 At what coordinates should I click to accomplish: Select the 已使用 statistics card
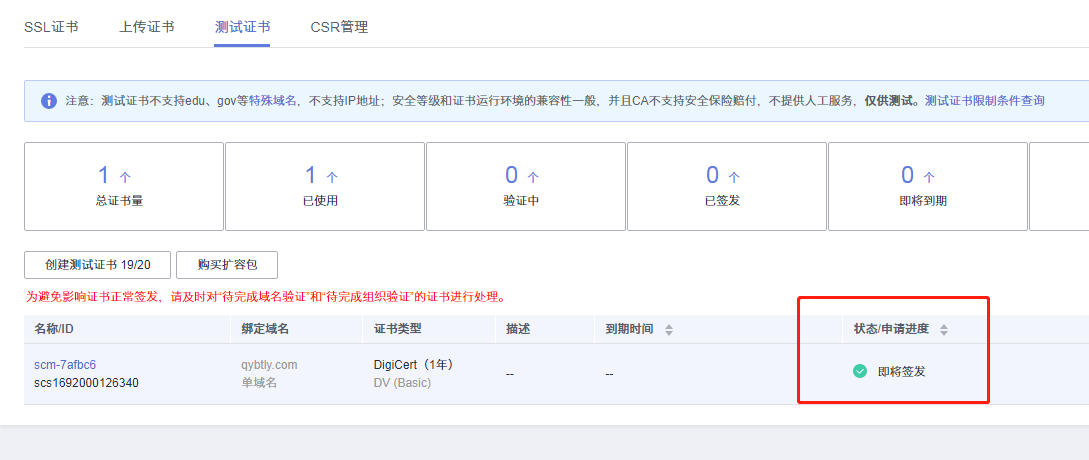tap(325, 186)
